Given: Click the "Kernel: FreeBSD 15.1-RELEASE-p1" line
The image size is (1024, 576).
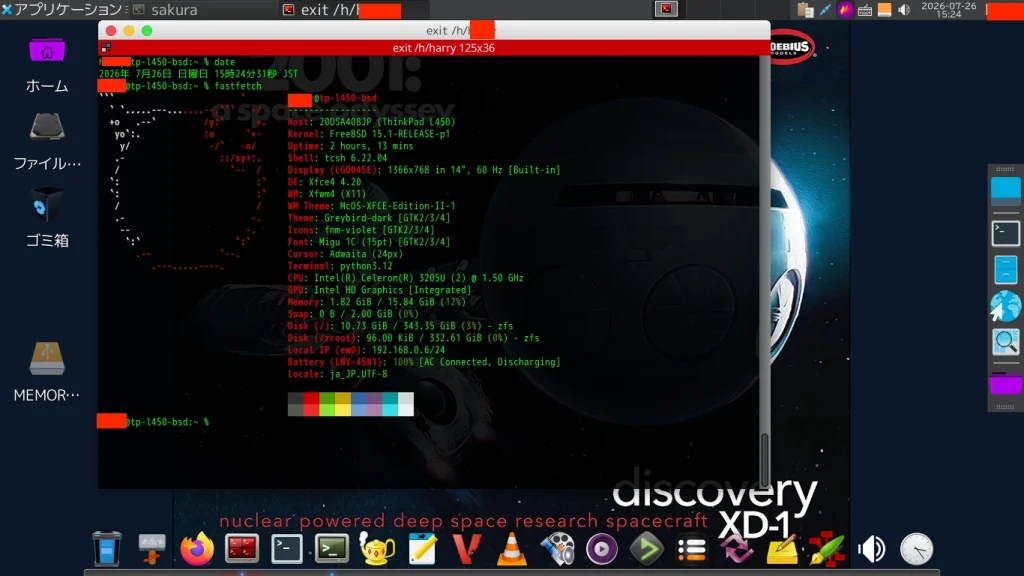Looking at the screenshot, I should click(369, 134).
